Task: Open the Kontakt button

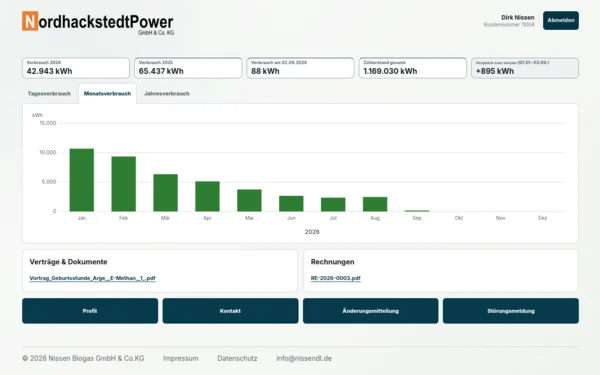Action: tap(230, 311)
